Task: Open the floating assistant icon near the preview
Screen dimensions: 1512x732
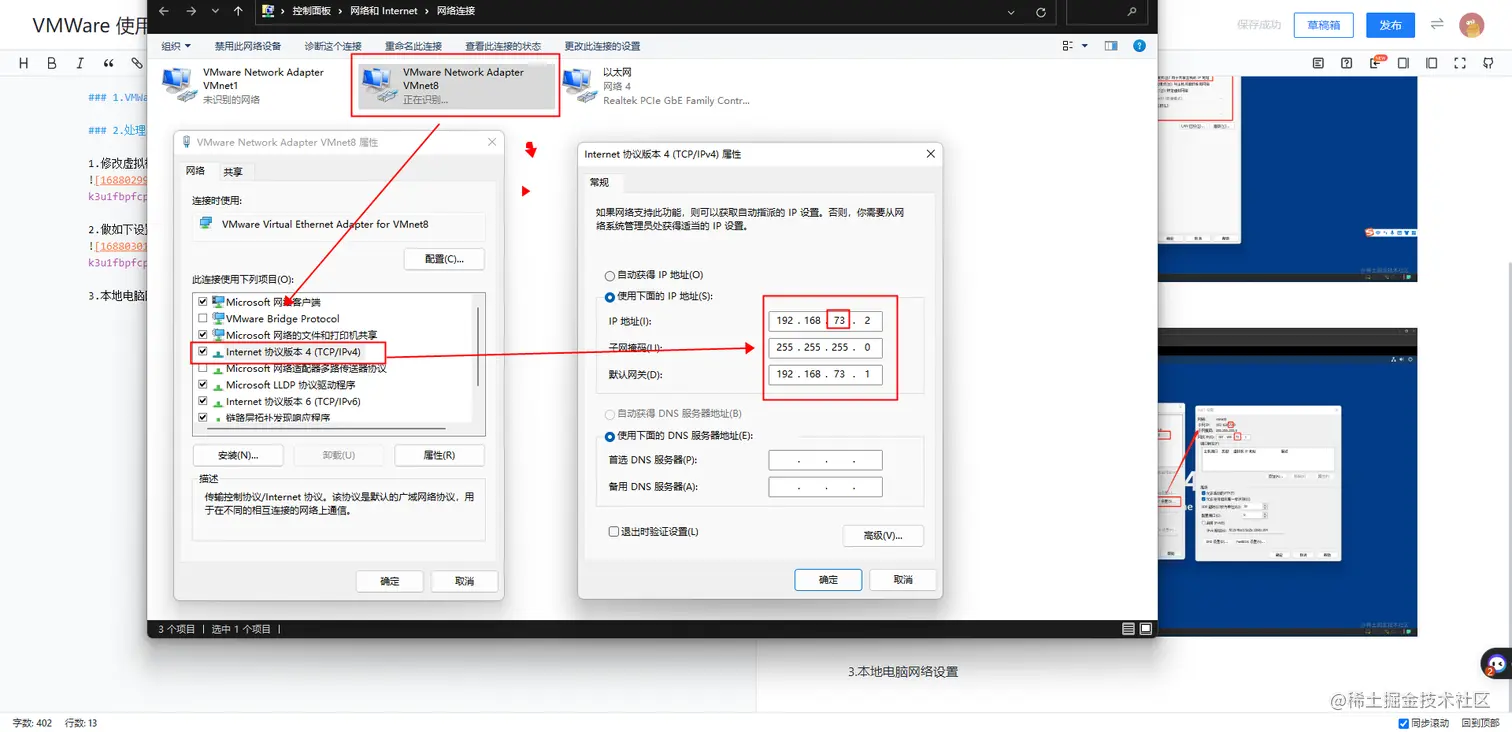Action: click(x=1494, y=663)
